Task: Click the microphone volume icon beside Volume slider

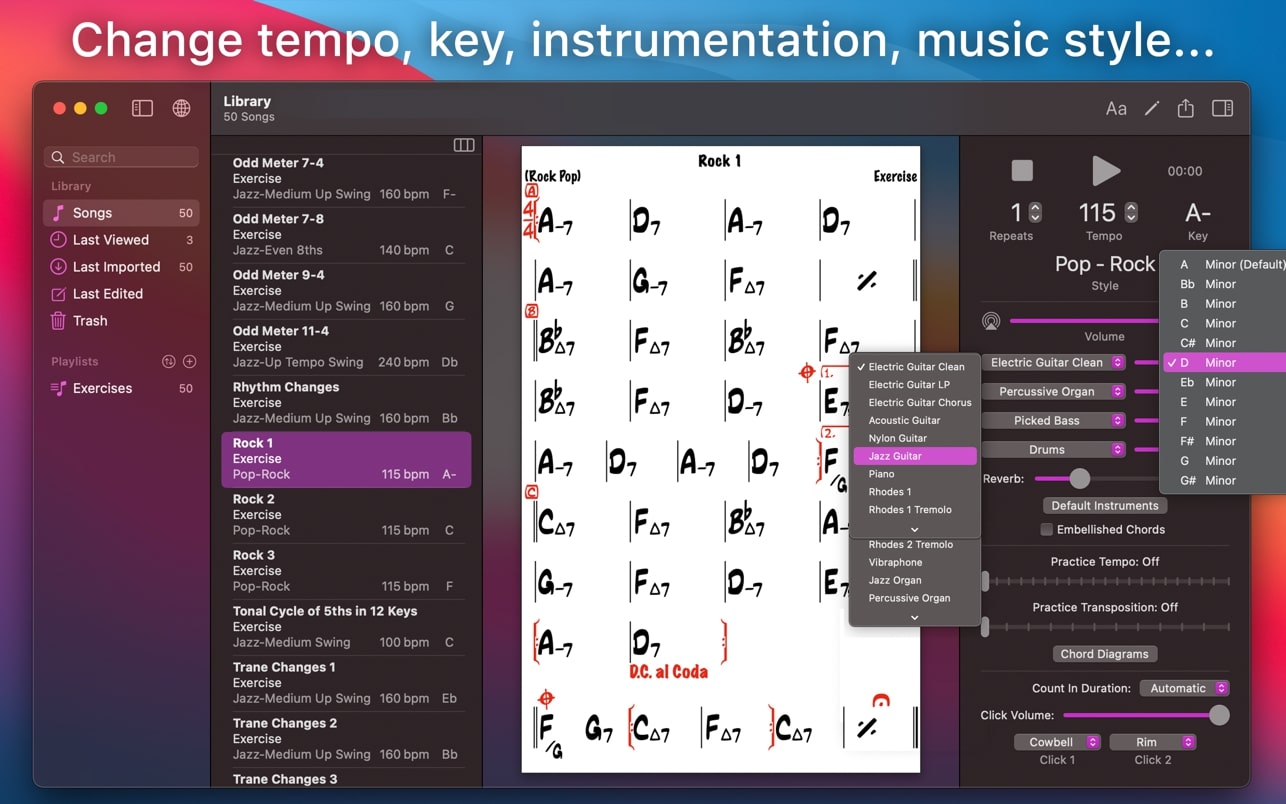Action: pyautogui.click(x=991, y=321)
